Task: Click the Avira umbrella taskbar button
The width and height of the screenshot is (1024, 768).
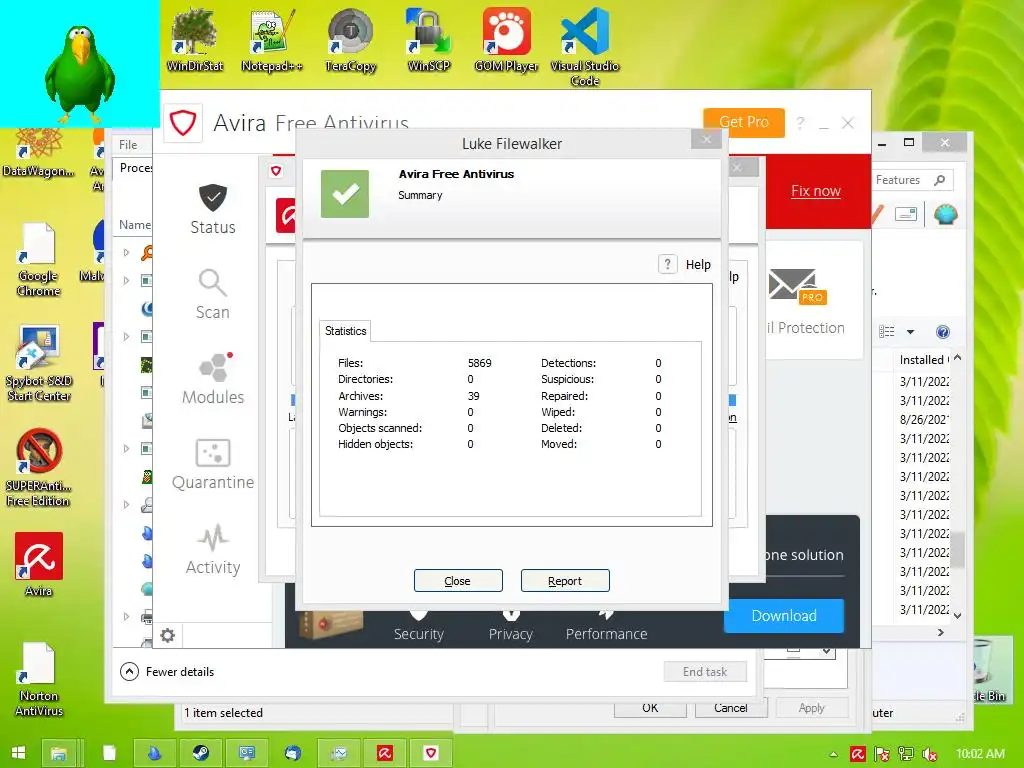Action: (385, 753)
